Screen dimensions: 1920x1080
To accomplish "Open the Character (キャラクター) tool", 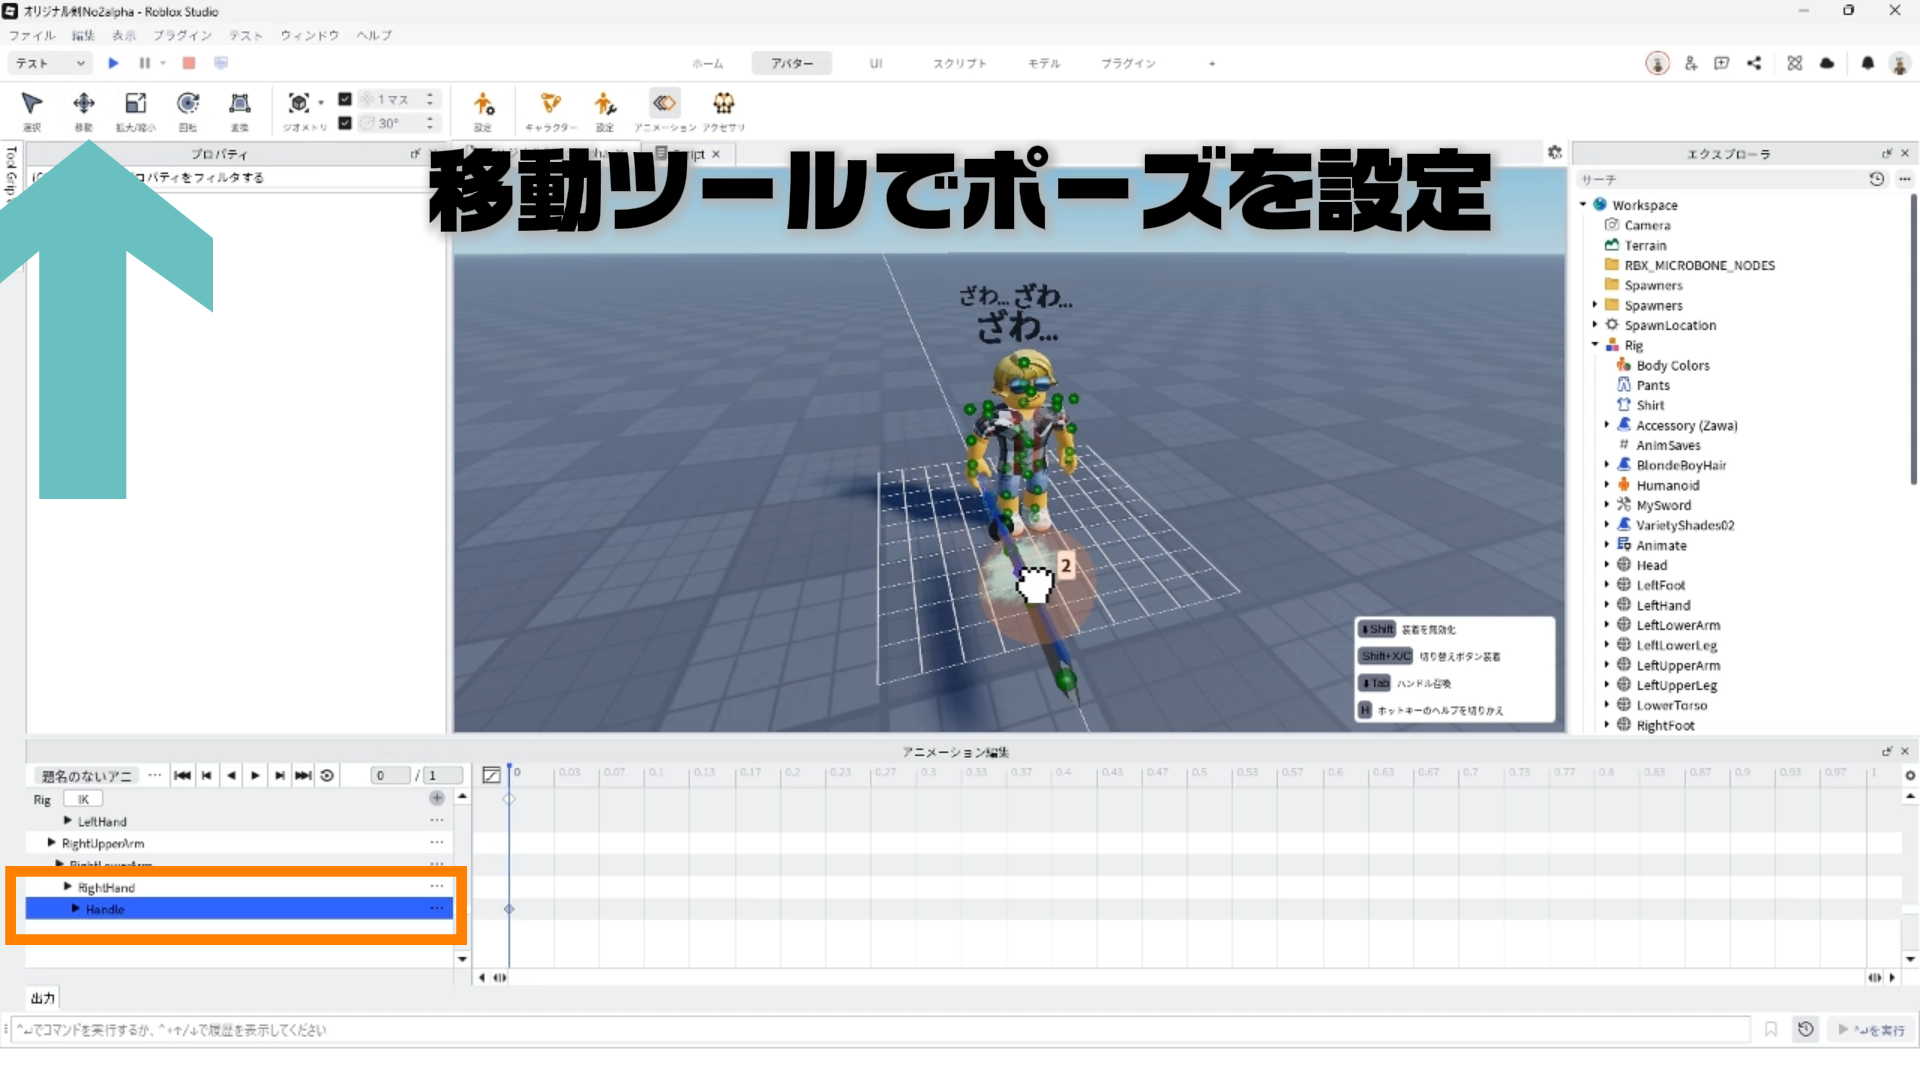I will coord(550,104).
